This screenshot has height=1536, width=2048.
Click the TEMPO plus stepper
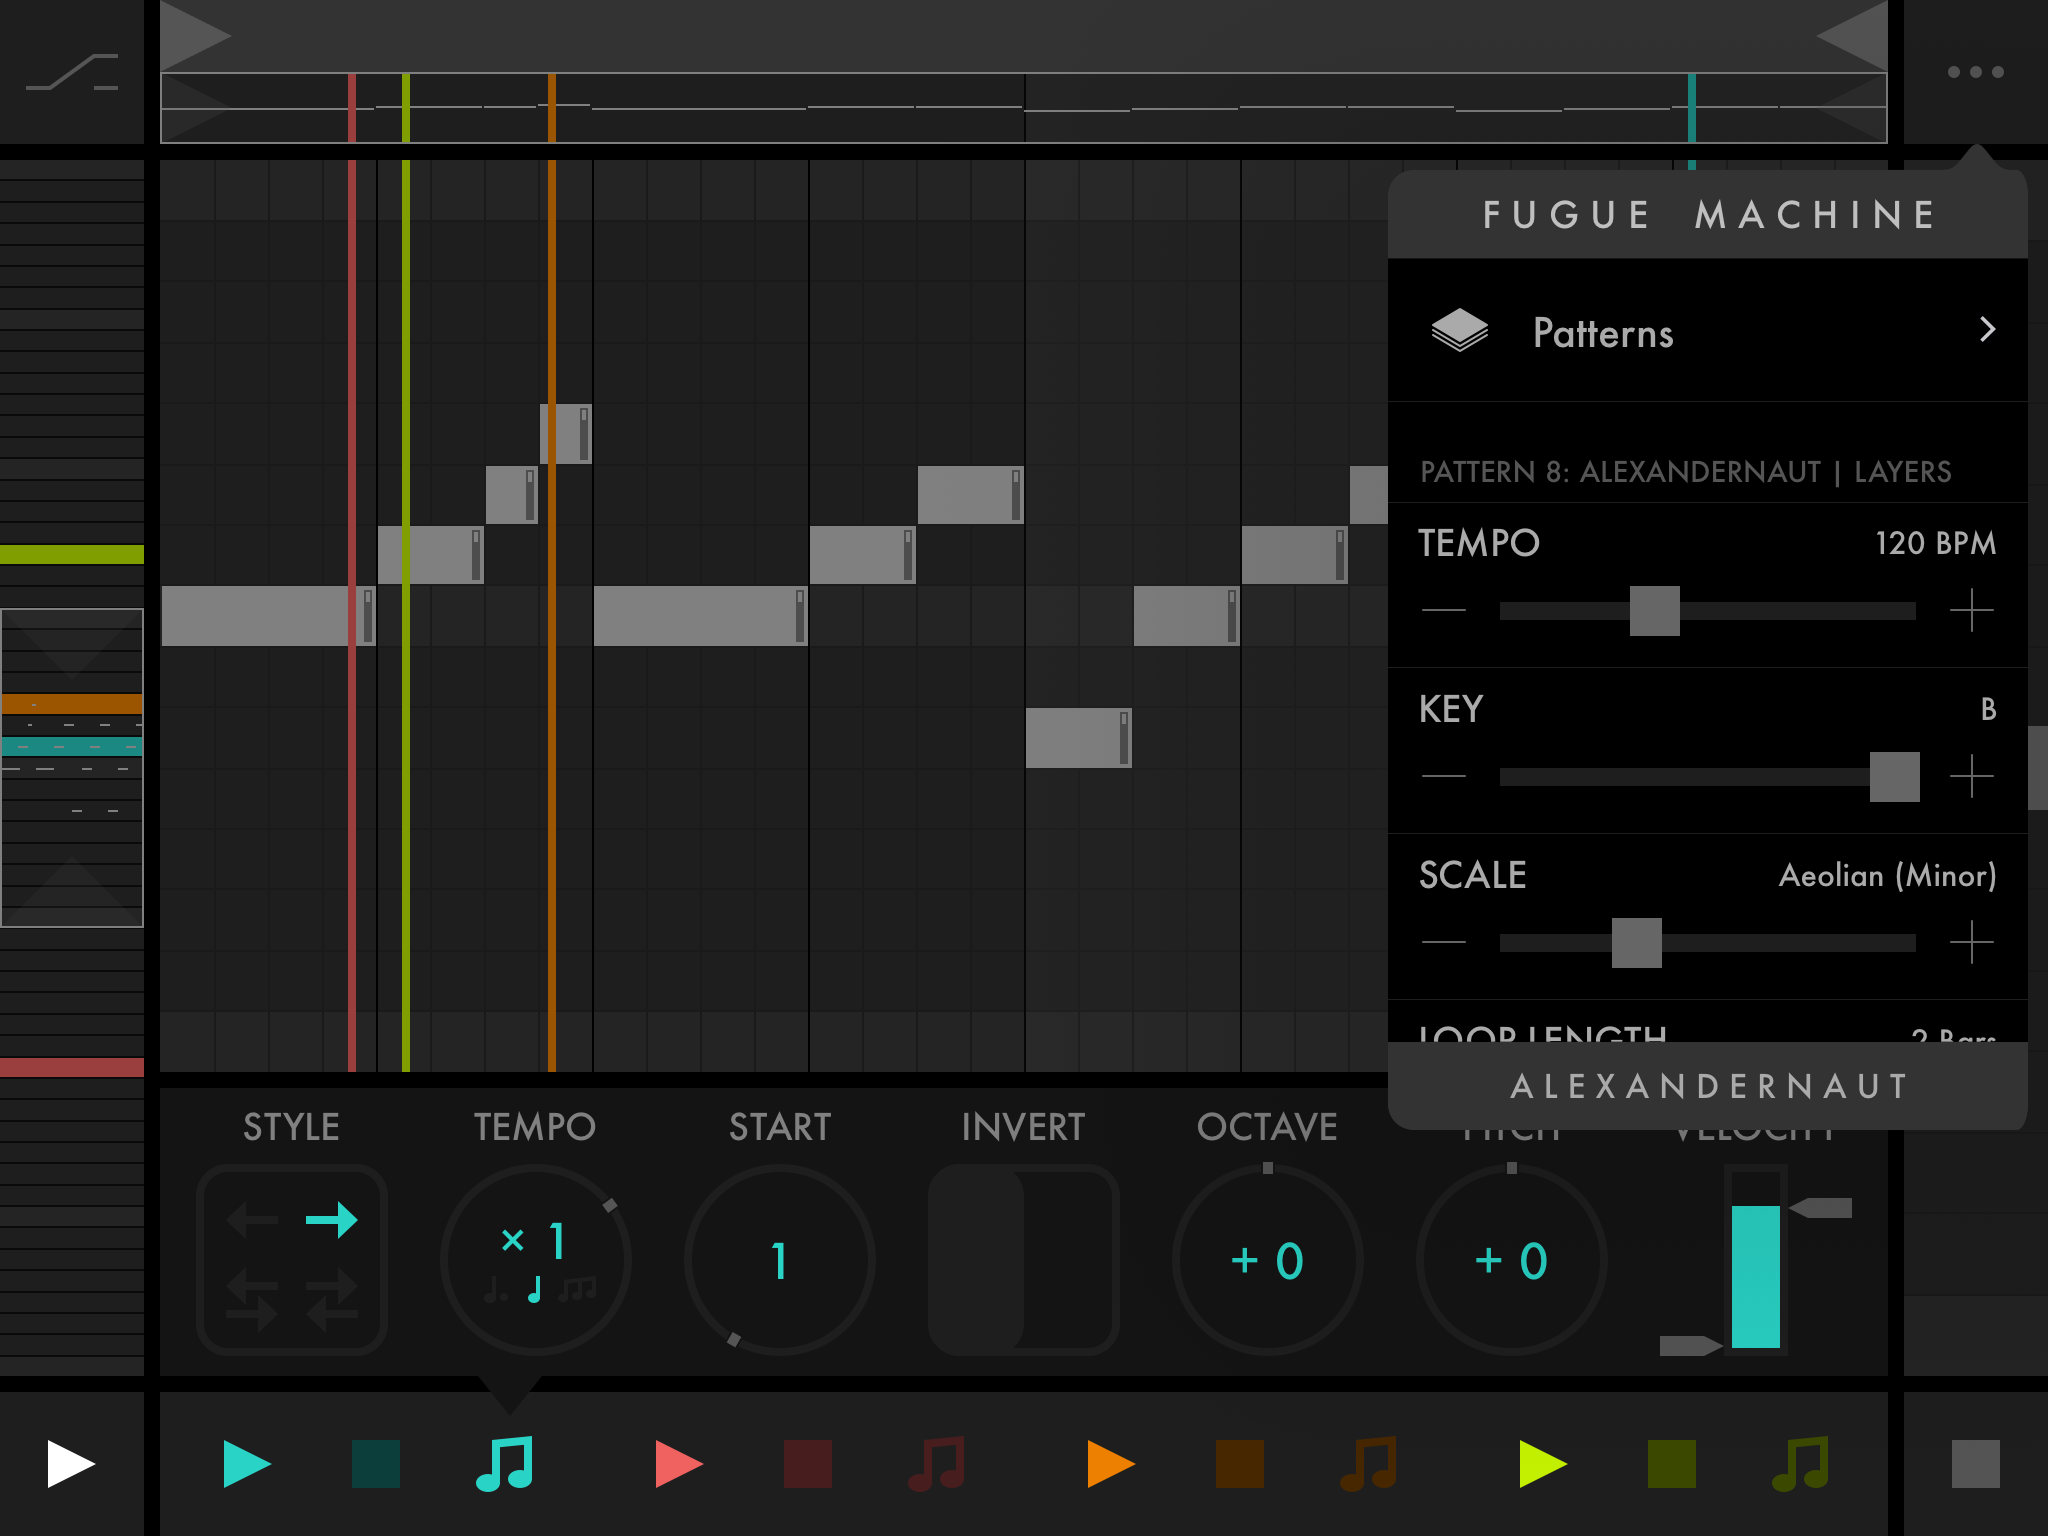point(1971,610)
